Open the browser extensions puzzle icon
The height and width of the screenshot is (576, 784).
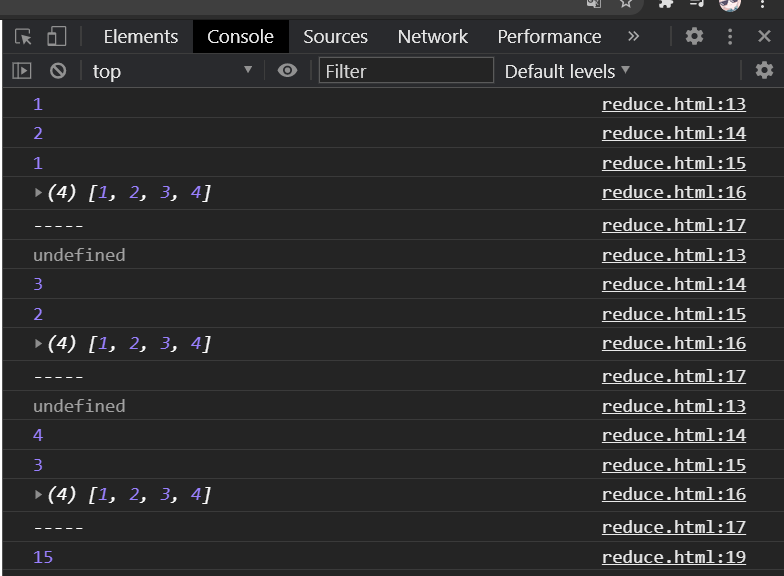point(666,4)
